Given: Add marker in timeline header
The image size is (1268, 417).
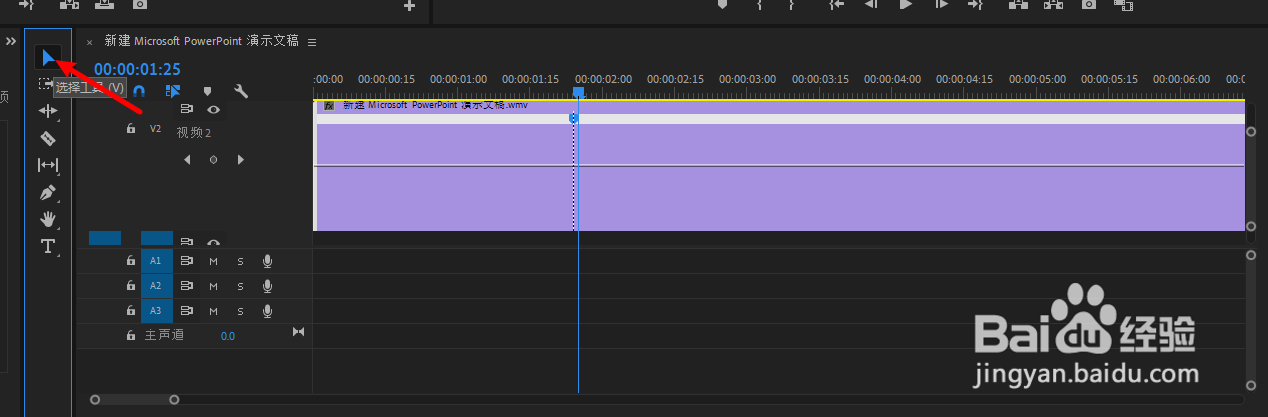Looking at the screenshot, I should [207, 91].
